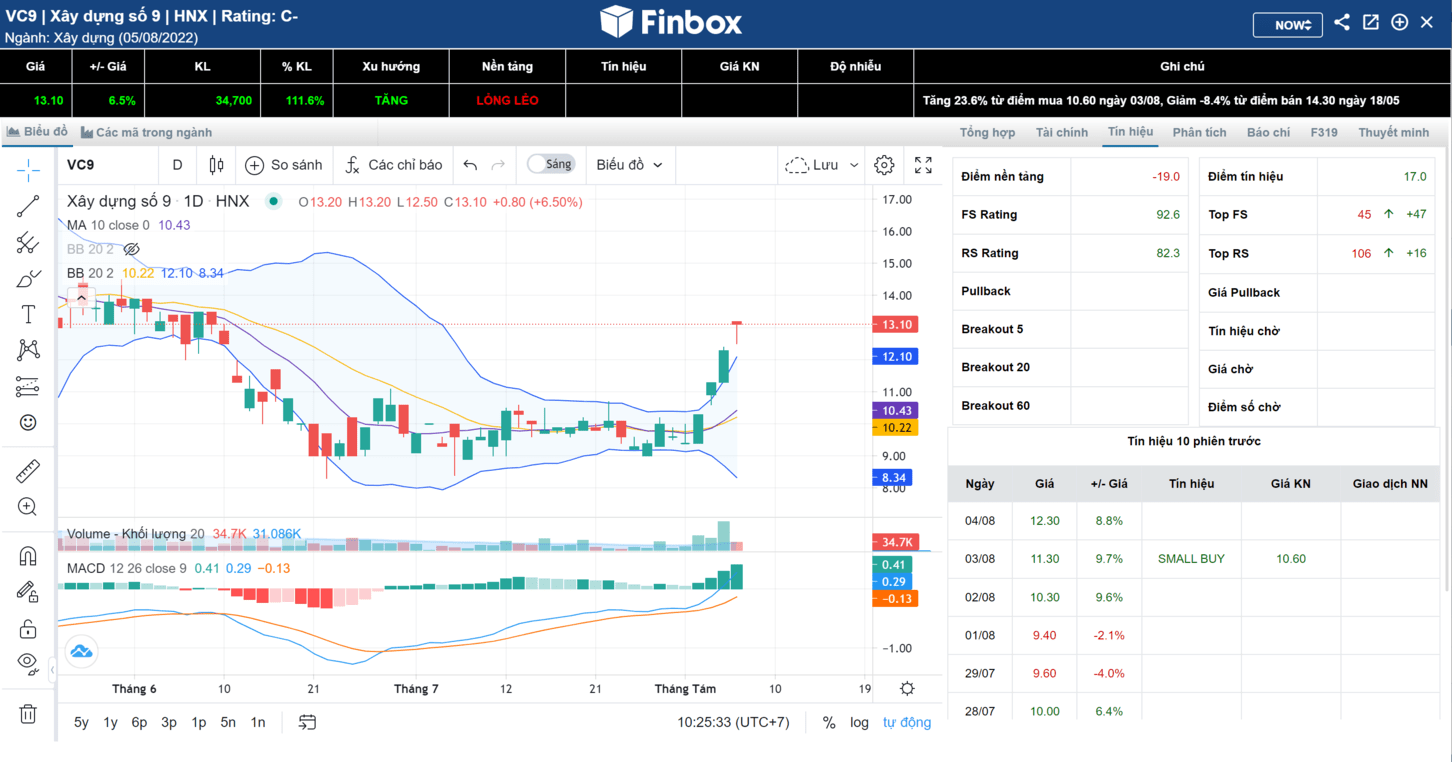Select the 1y time range
Screen dimensions: 1452x762
(111, 722)
